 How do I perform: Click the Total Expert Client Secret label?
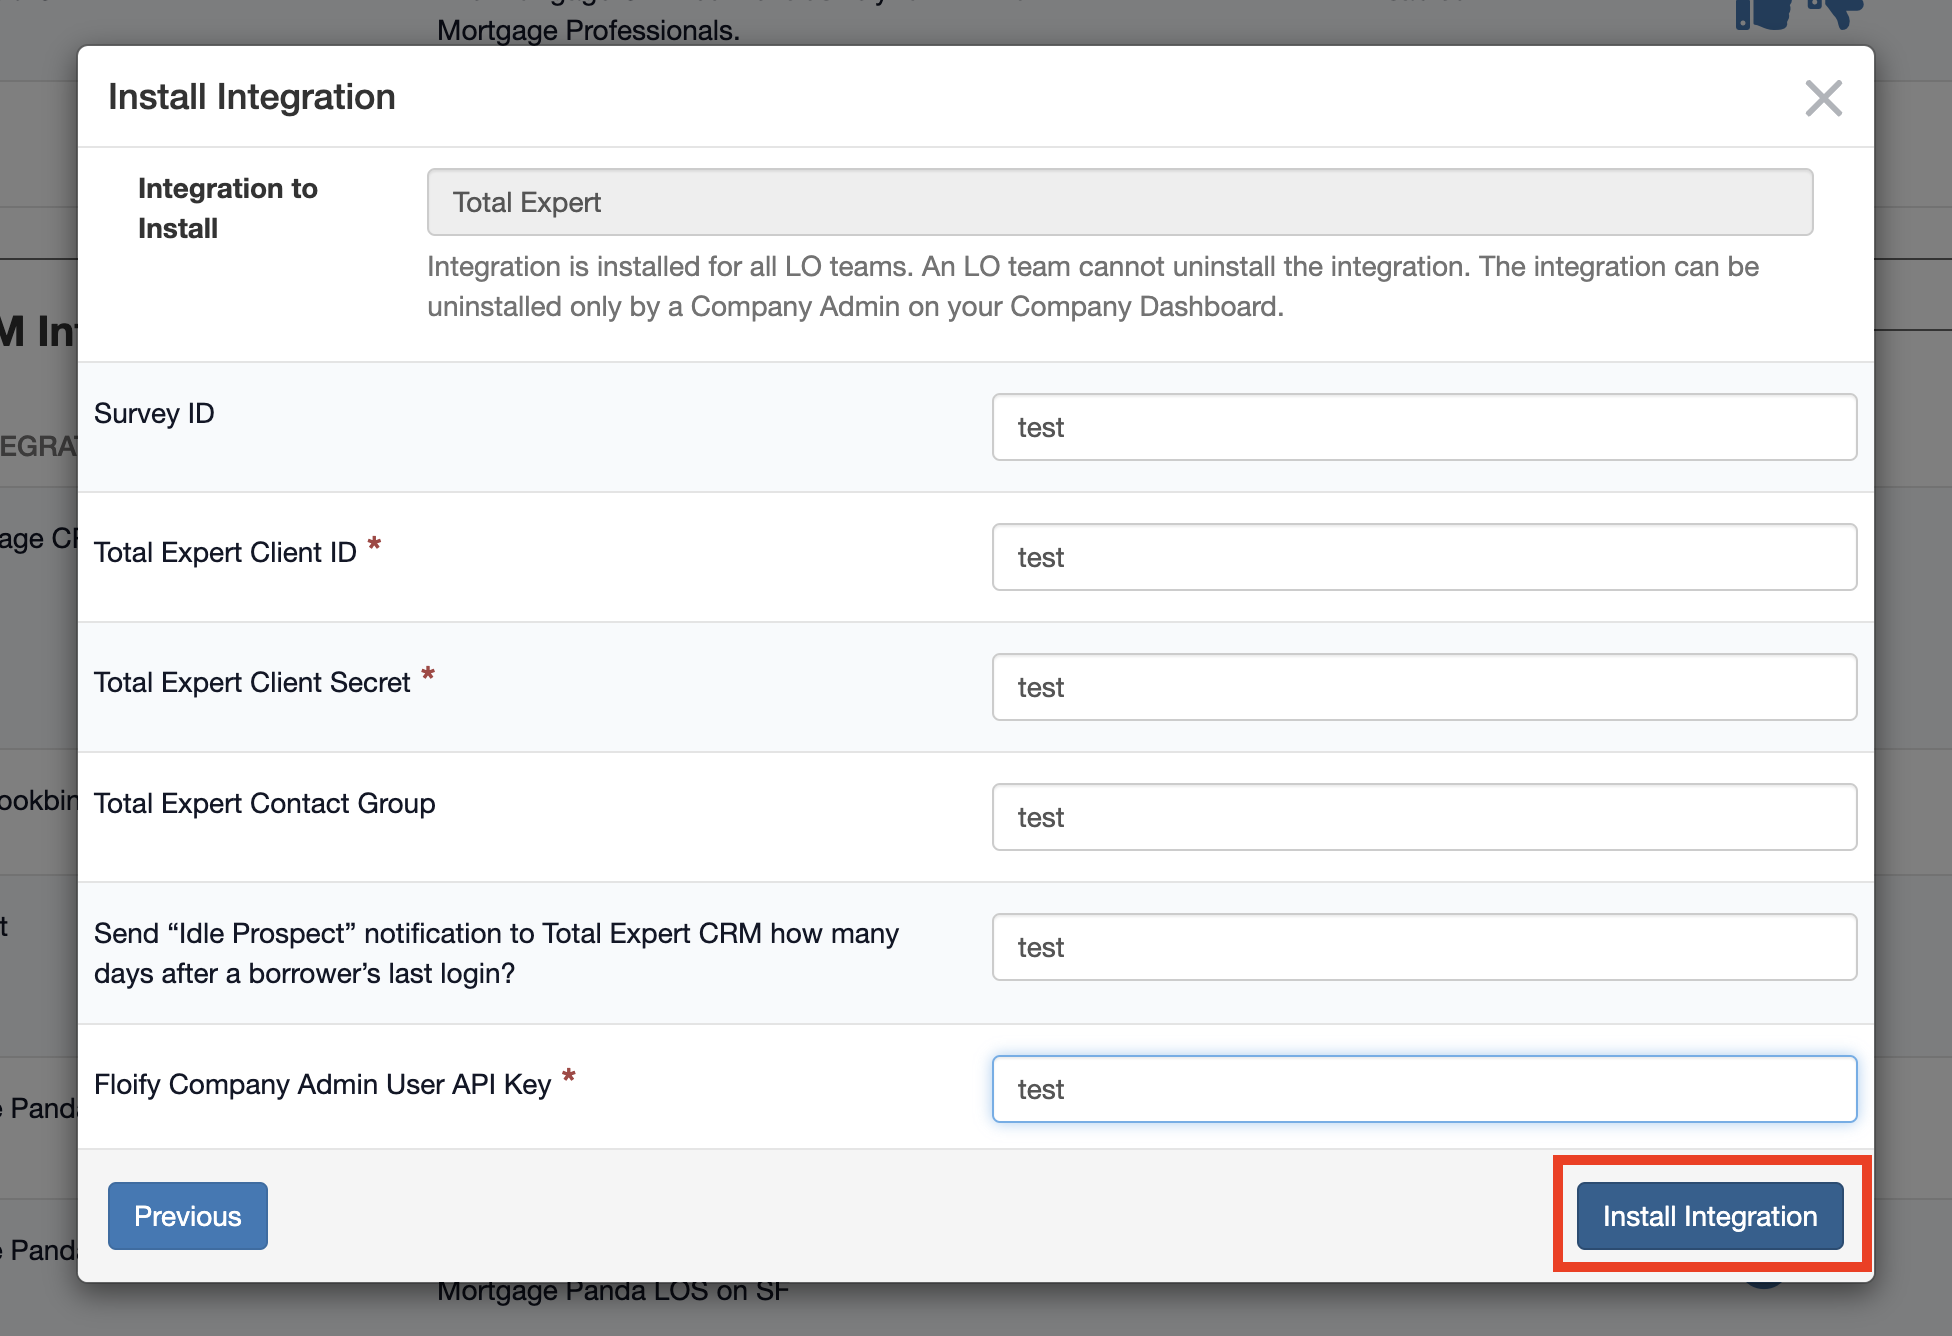(x=252, y=683)
